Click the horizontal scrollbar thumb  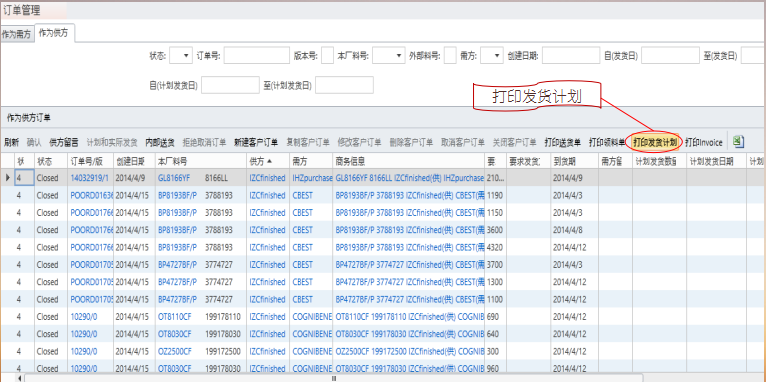coord(334,378)
